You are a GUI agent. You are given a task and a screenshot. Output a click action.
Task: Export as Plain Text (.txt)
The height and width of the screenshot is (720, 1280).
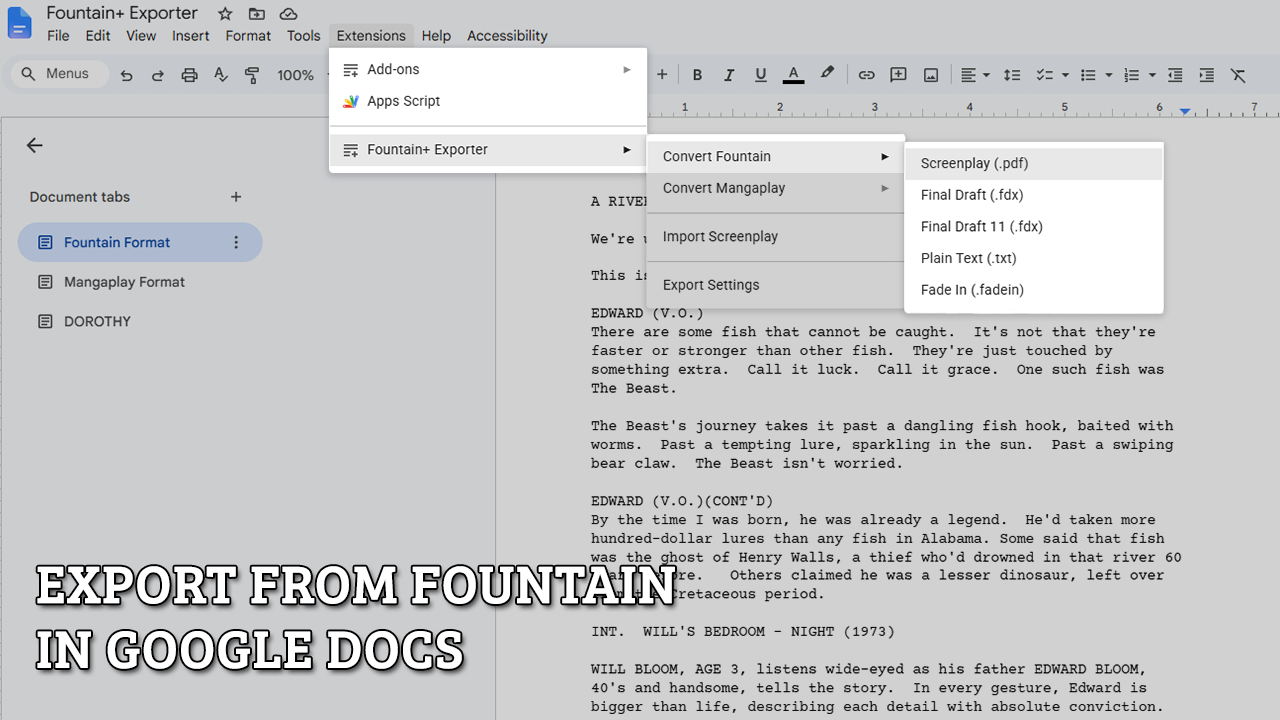click(1034, 258)
